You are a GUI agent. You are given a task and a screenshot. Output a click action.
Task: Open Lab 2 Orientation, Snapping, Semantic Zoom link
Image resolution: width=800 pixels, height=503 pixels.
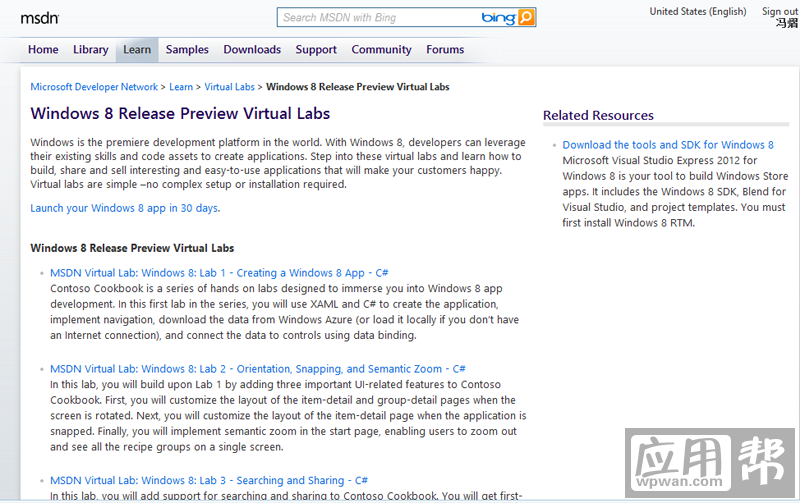click(258, 369)
